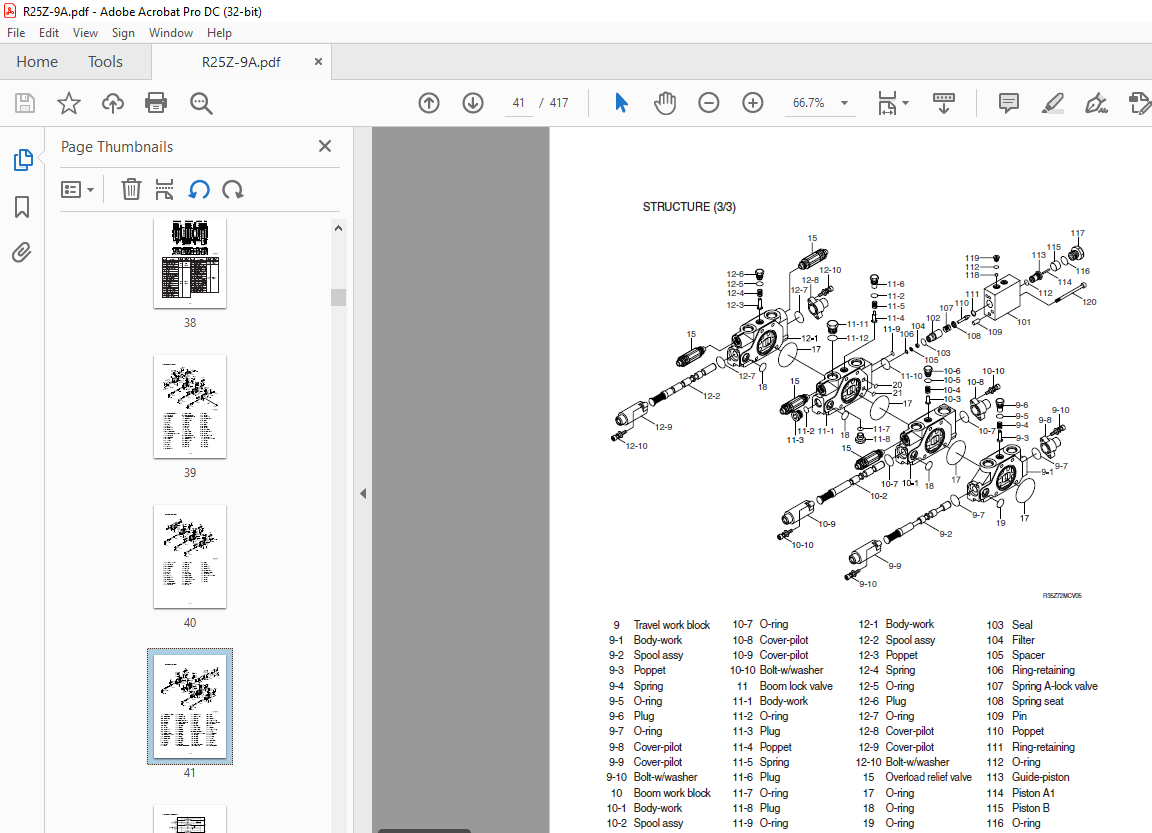This screenshot has height=833, width=1152.
Task: Close the R25Z-9A.pdf tab
Action: point(318,62)
